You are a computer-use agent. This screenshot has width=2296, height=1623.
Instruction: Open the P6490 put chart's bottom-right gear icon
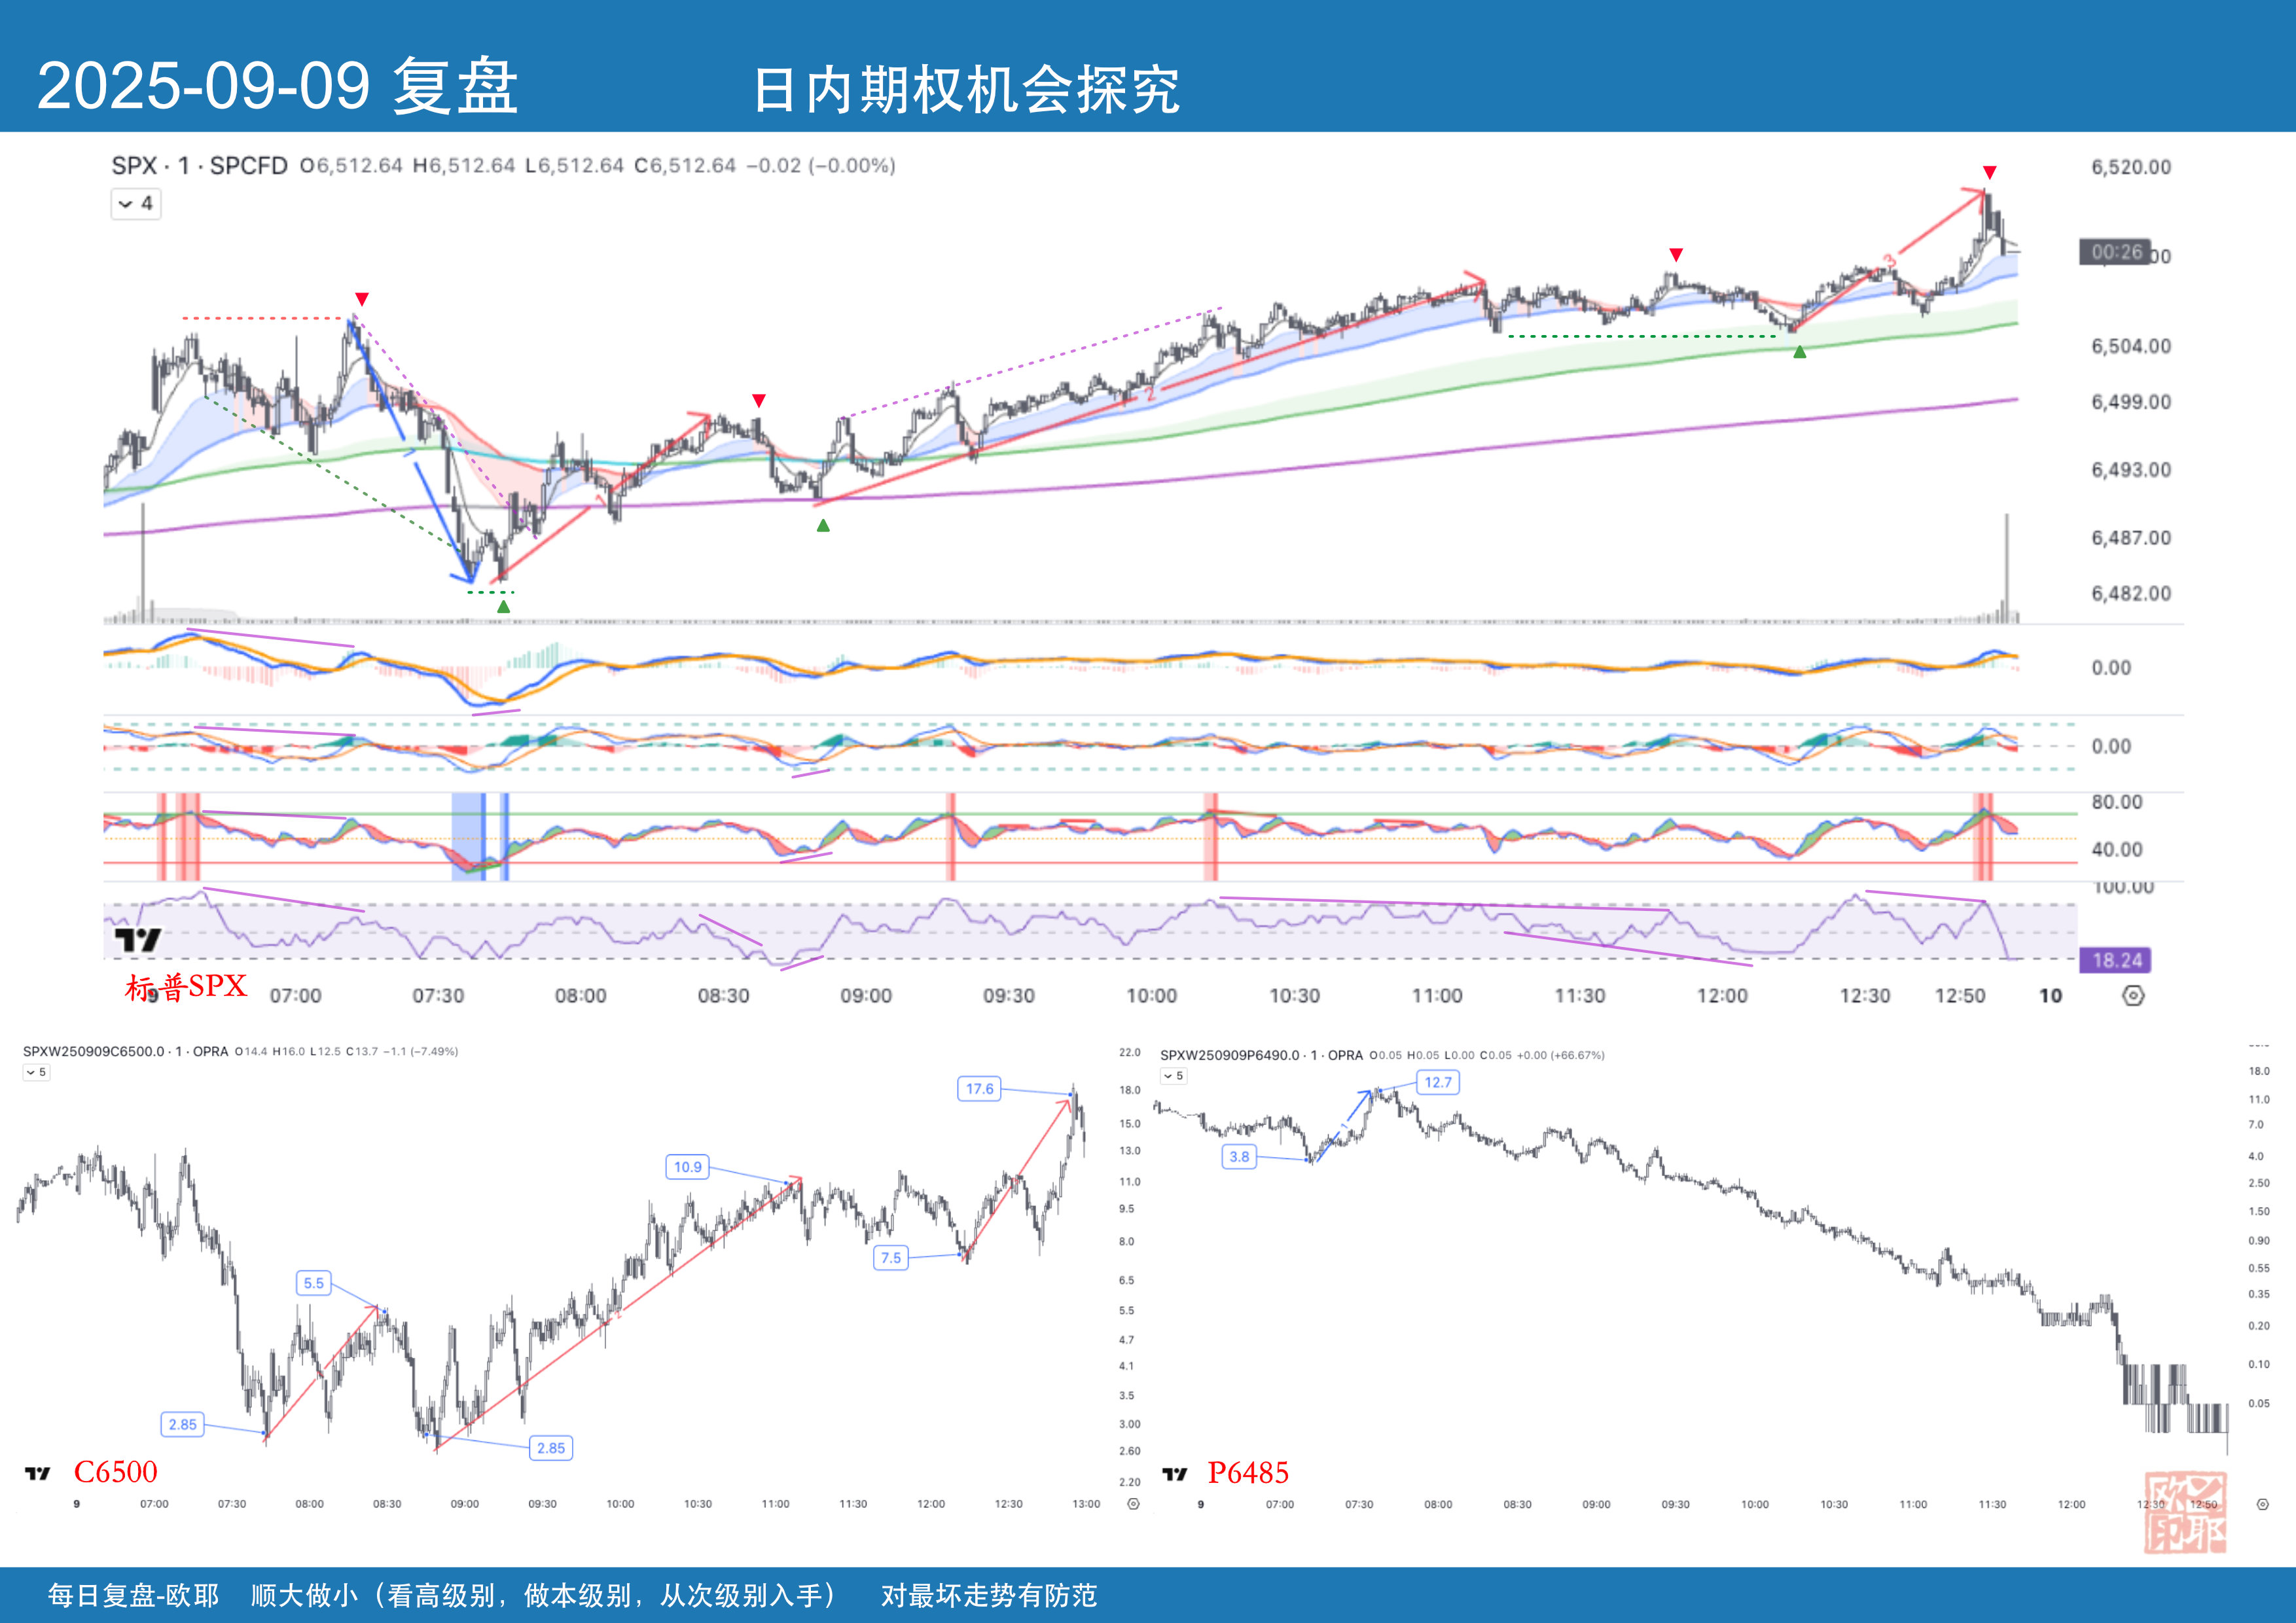pyautogui.click(x=2263, y=1504)
